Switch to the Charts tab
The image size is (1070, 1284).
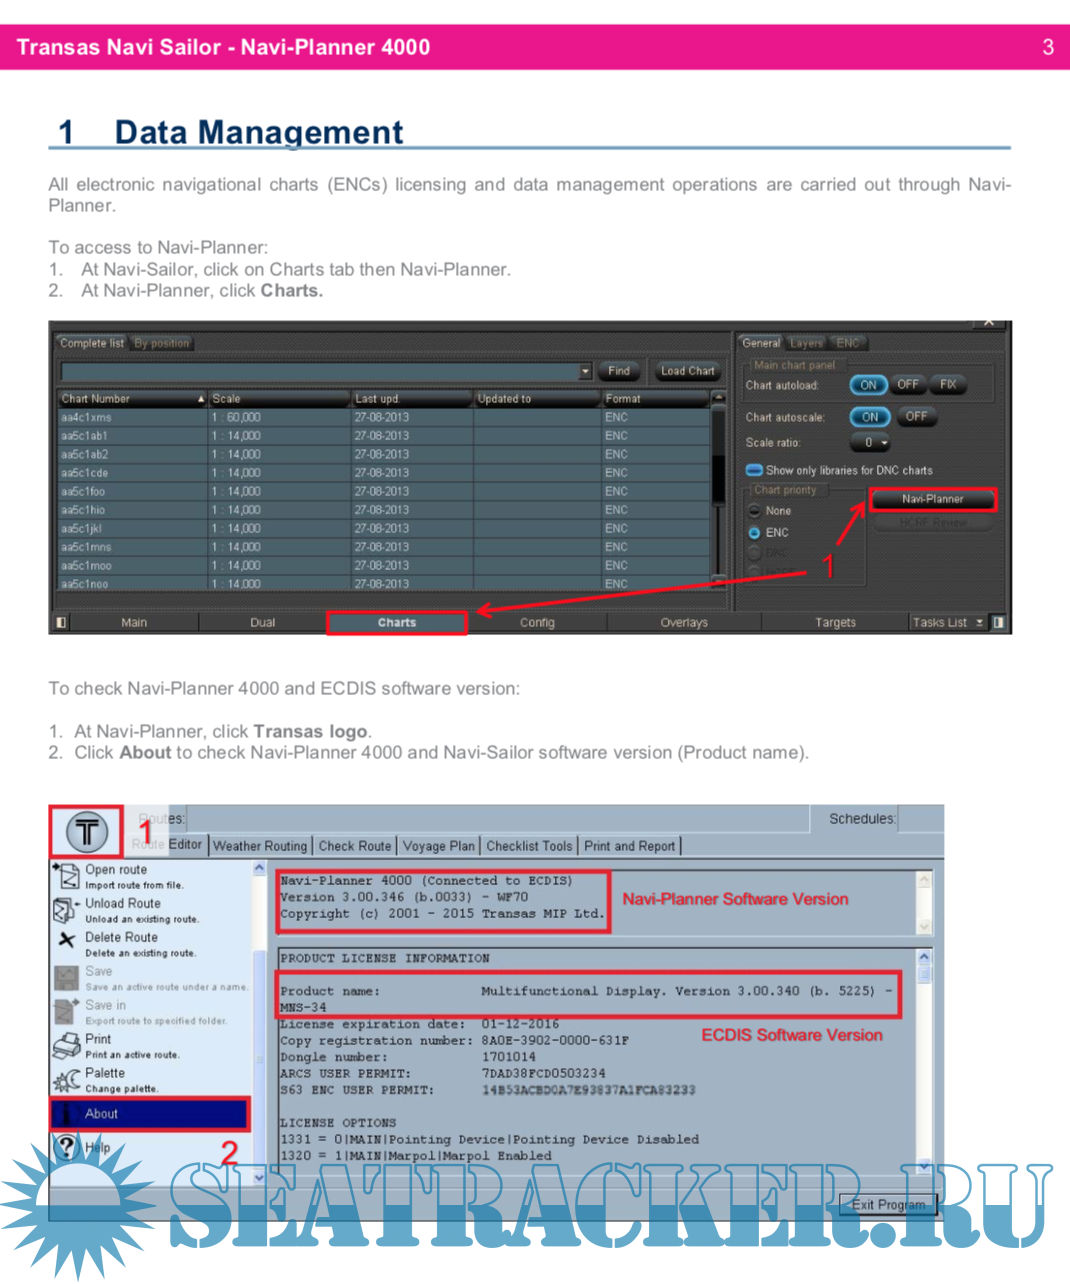(x=397, y=622)
